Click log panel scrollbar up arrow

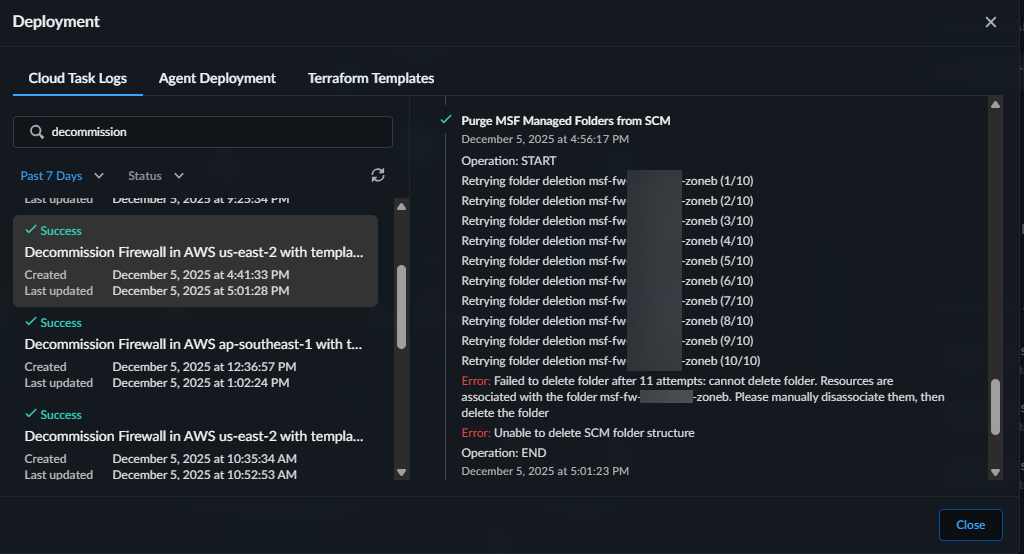(x=994, y=104)
